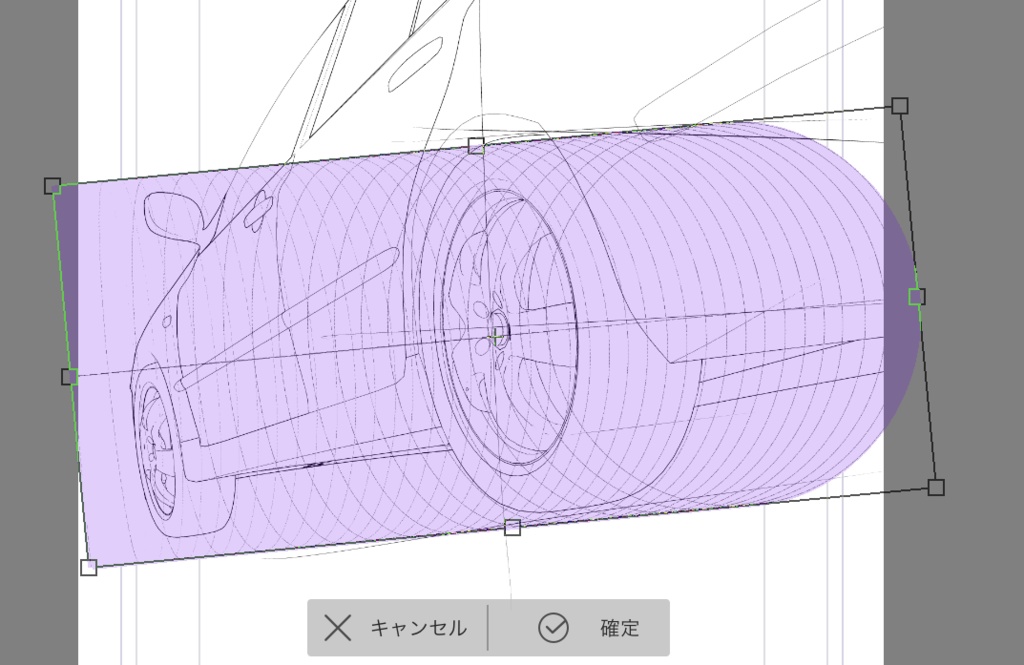This screenshot has width=1024, height=665.
Task: Click the left-middle edge transform handle
Action: coord(69,376)
